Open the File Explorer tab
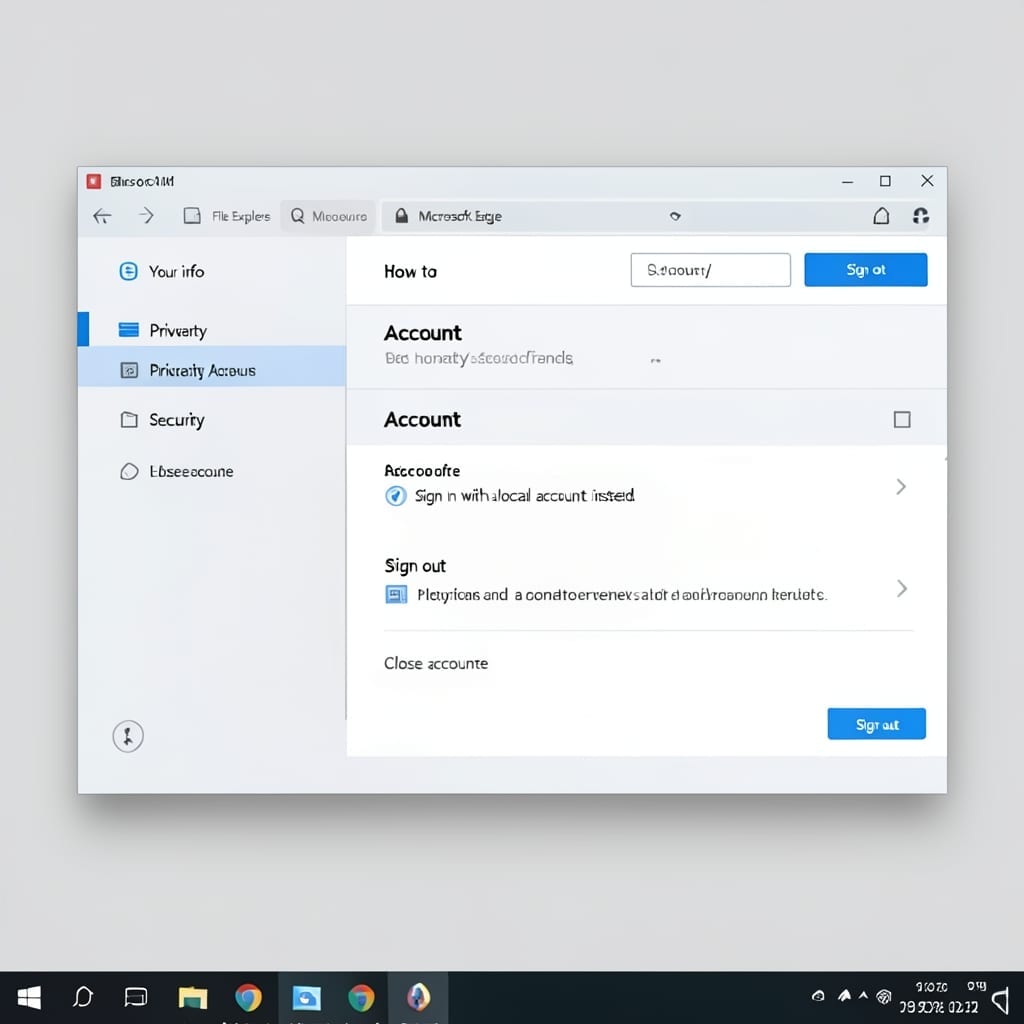 pyautogui.click(x=227, y=216)
